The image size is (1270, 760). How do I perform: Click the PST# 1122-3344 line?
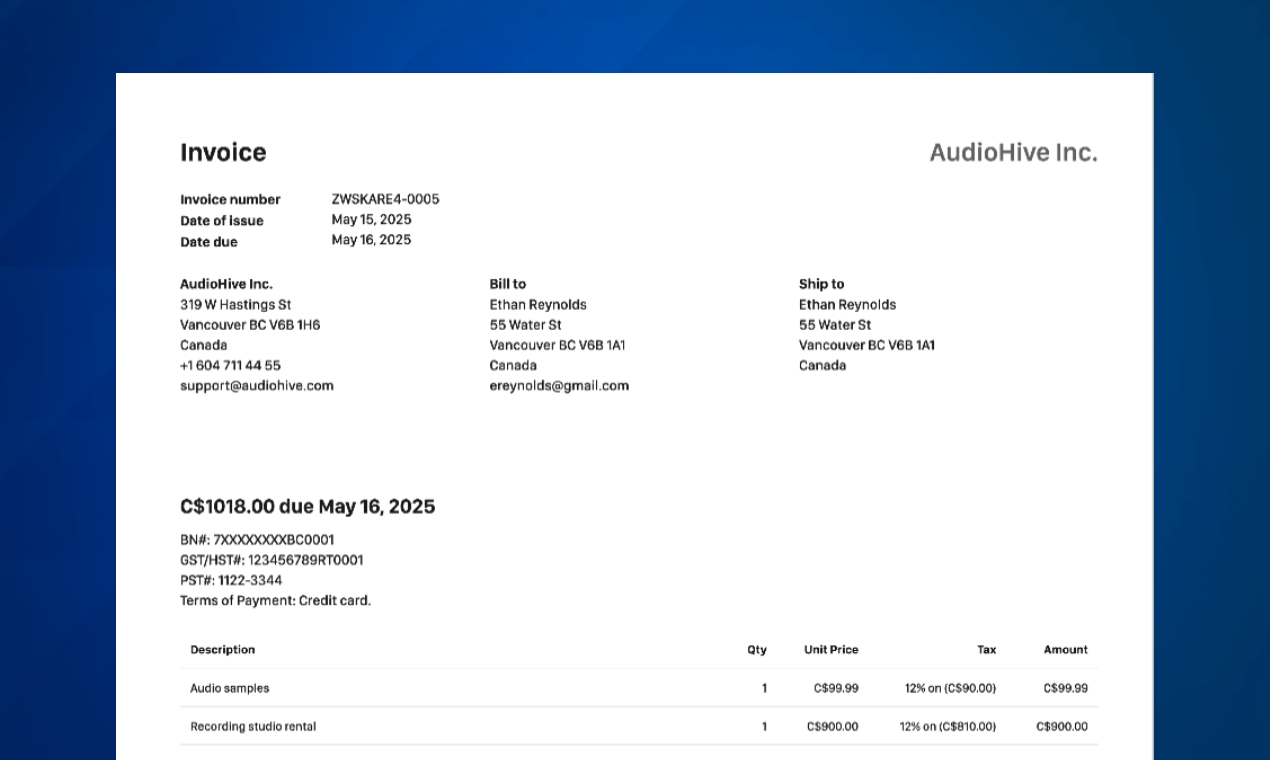pos(231,580)
